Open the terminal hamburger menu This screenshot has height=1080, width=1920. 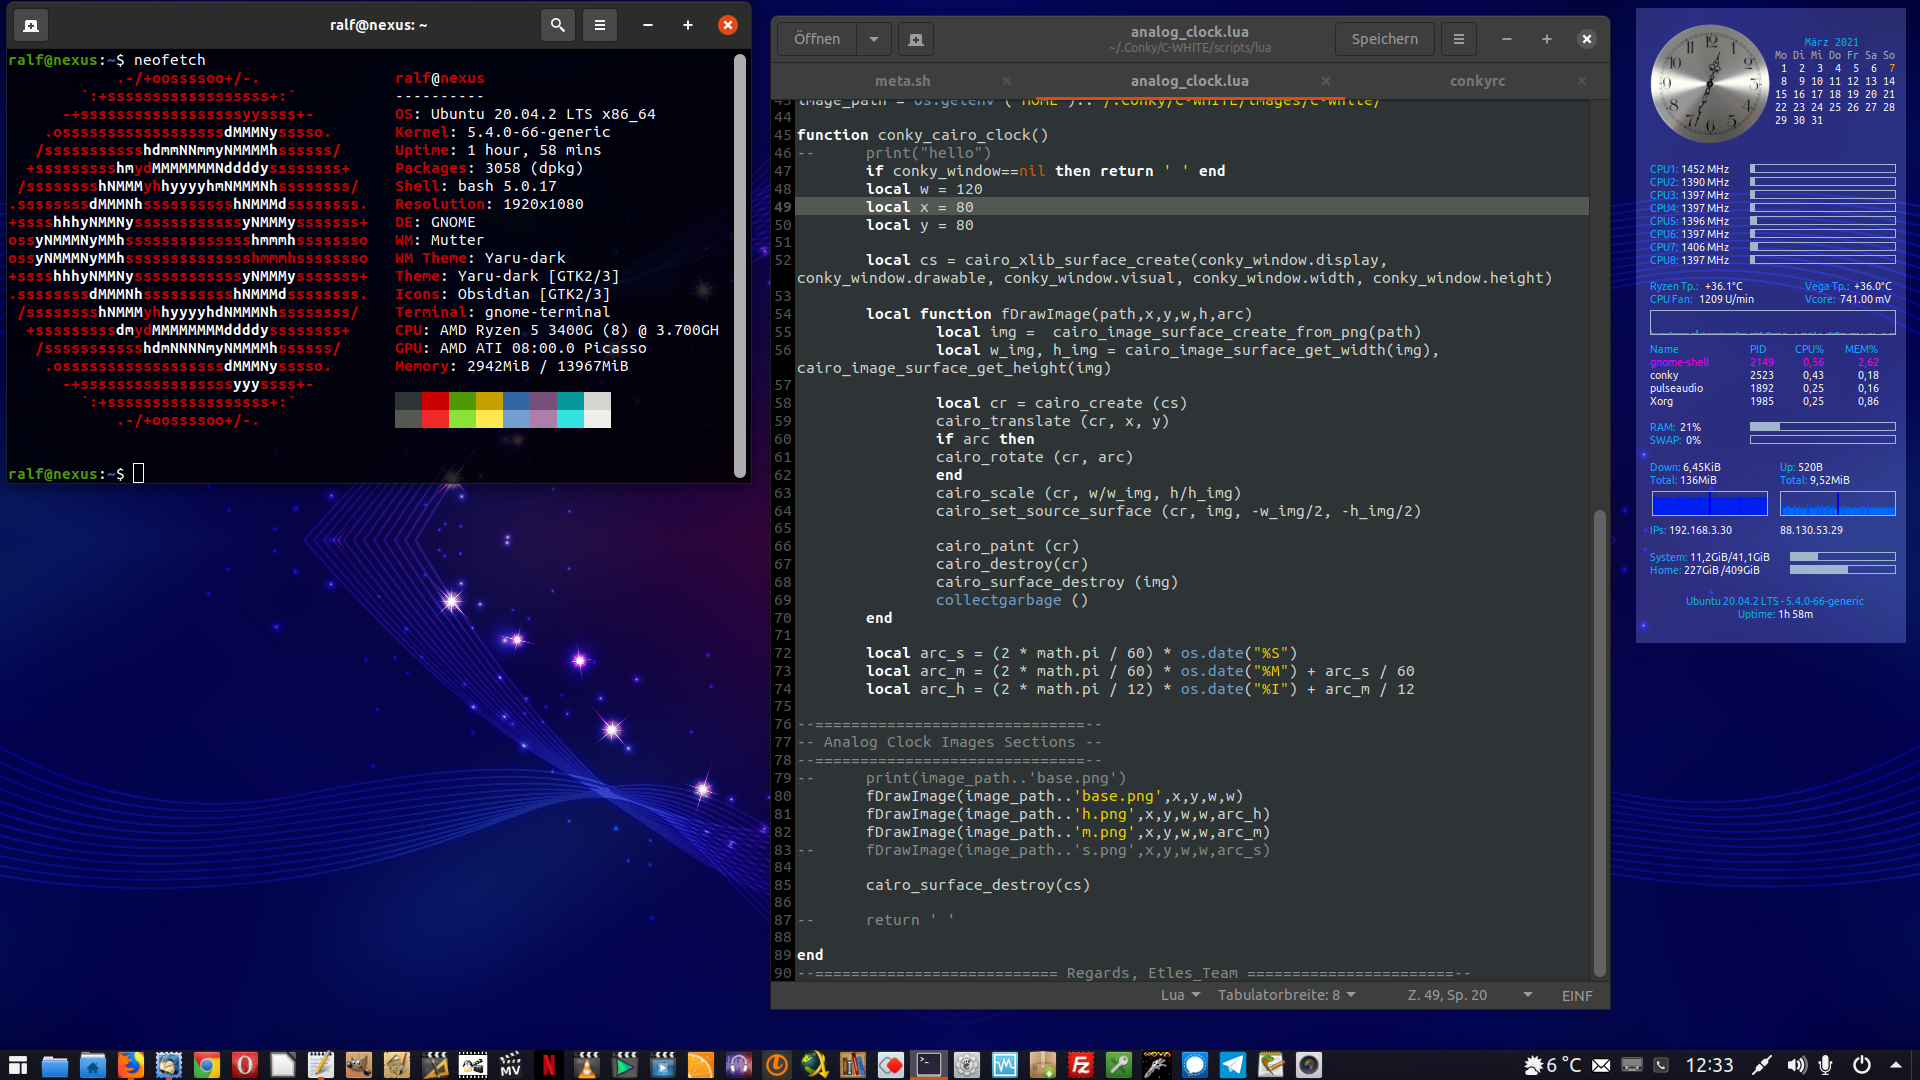600,25
